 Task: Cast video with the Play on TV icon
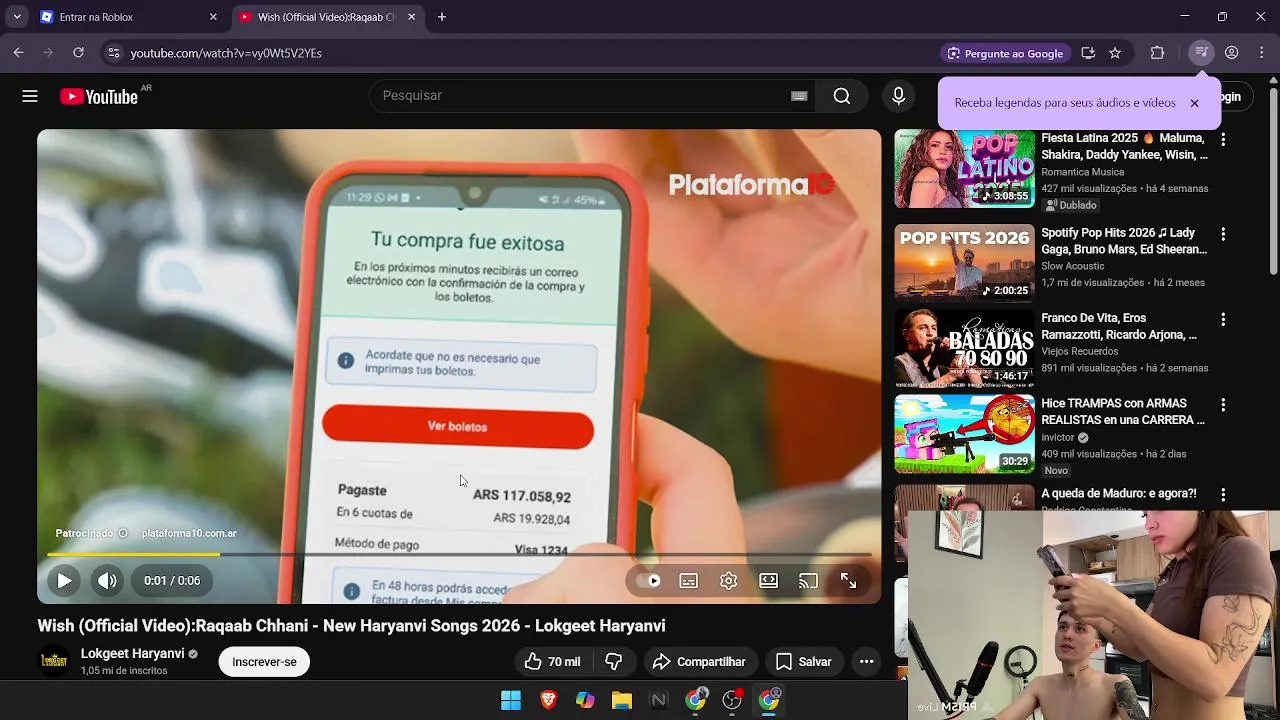tap(808, 581)
